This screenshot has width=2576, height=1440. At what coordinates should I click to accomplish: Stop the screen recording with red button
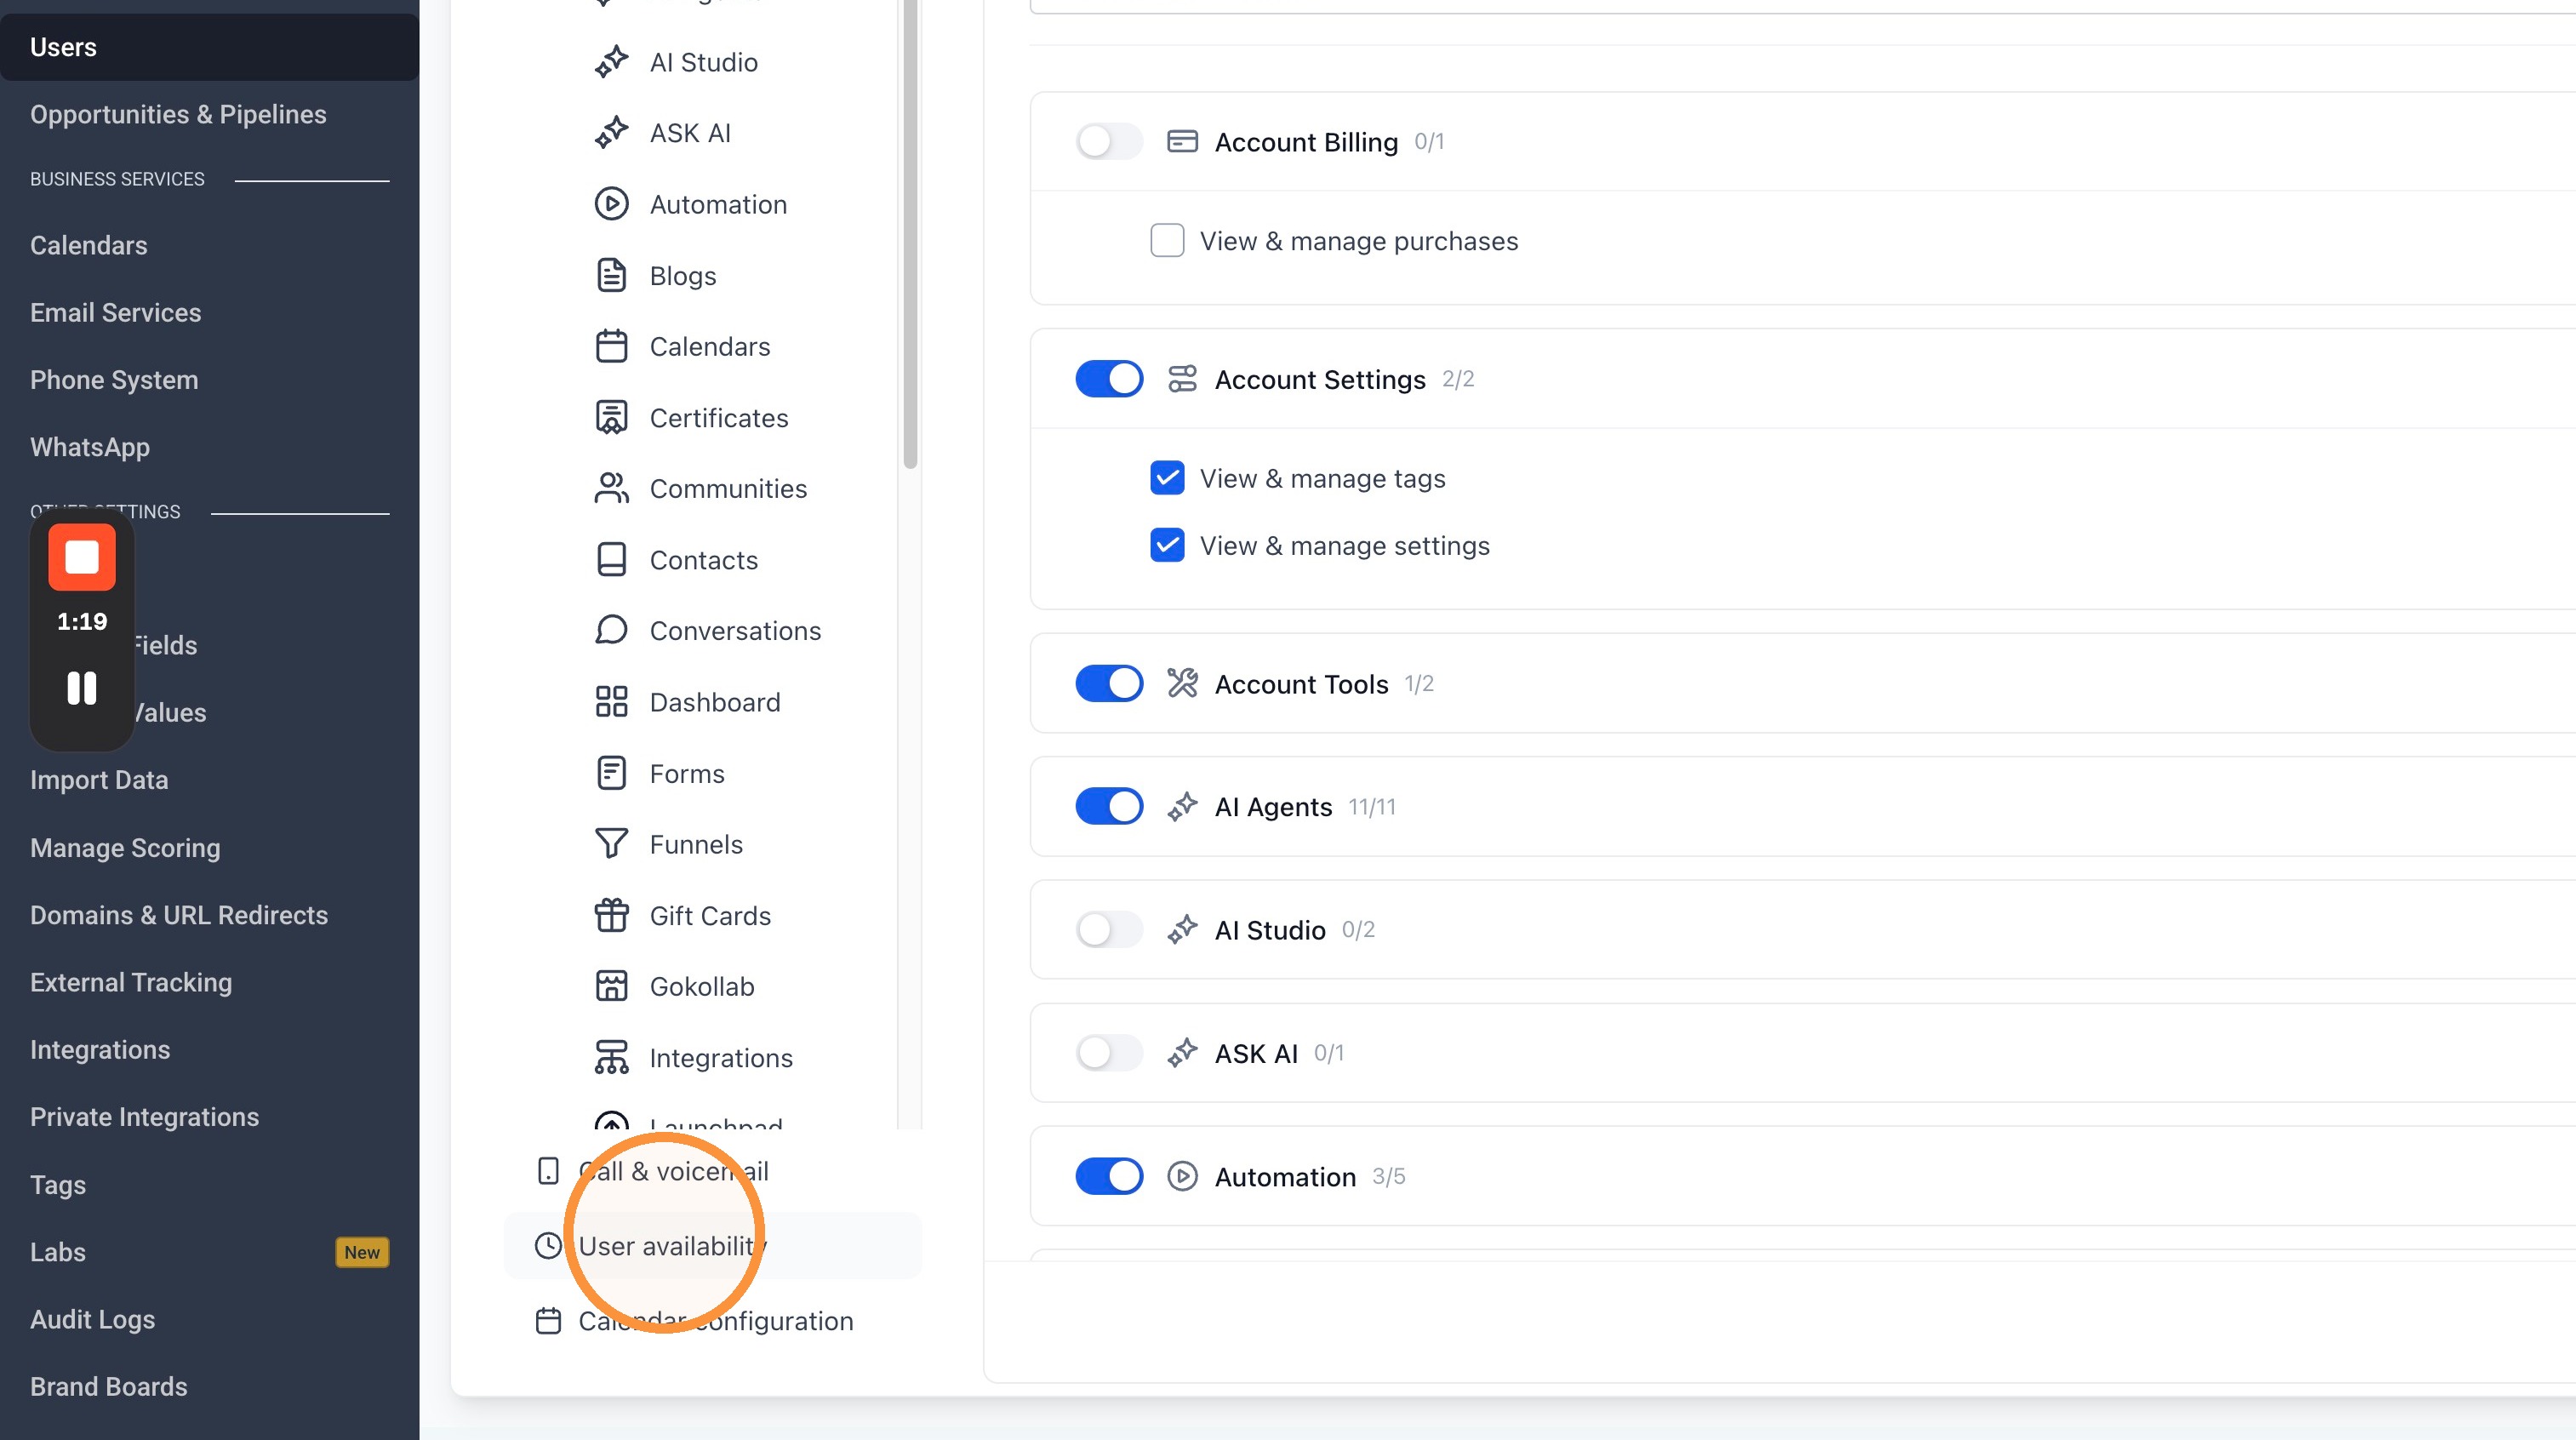pyautogui.click(x=82, y=557)
